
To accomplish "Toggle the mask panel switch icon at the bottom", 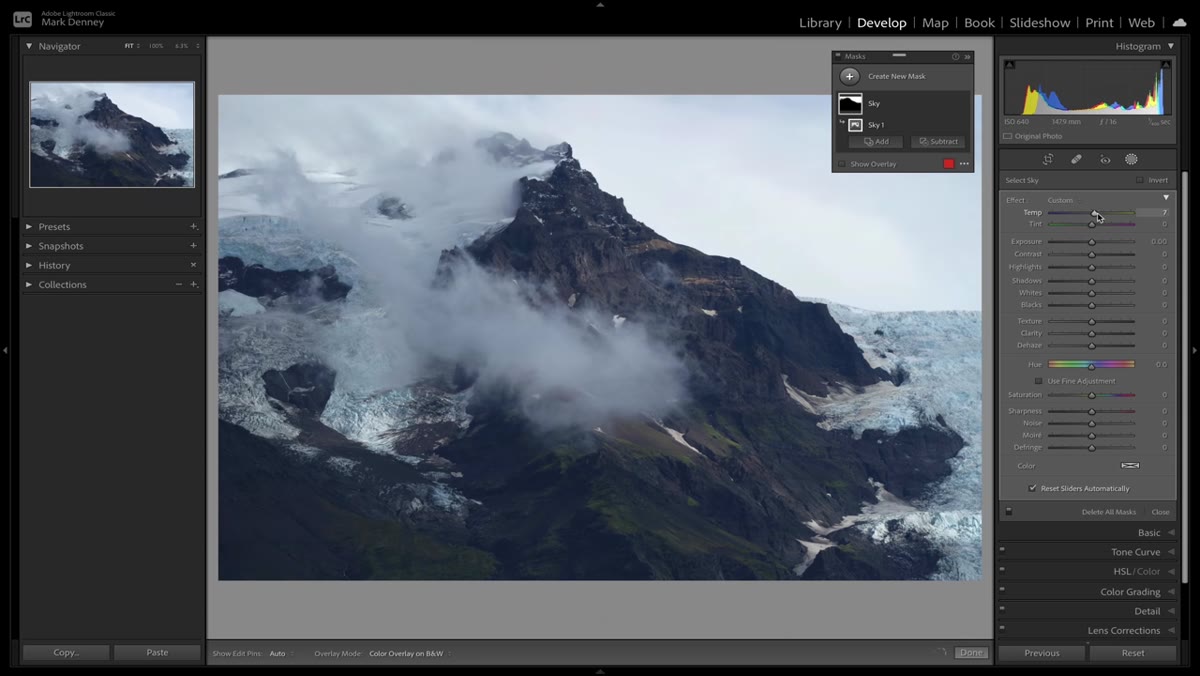I will 1009,512.
